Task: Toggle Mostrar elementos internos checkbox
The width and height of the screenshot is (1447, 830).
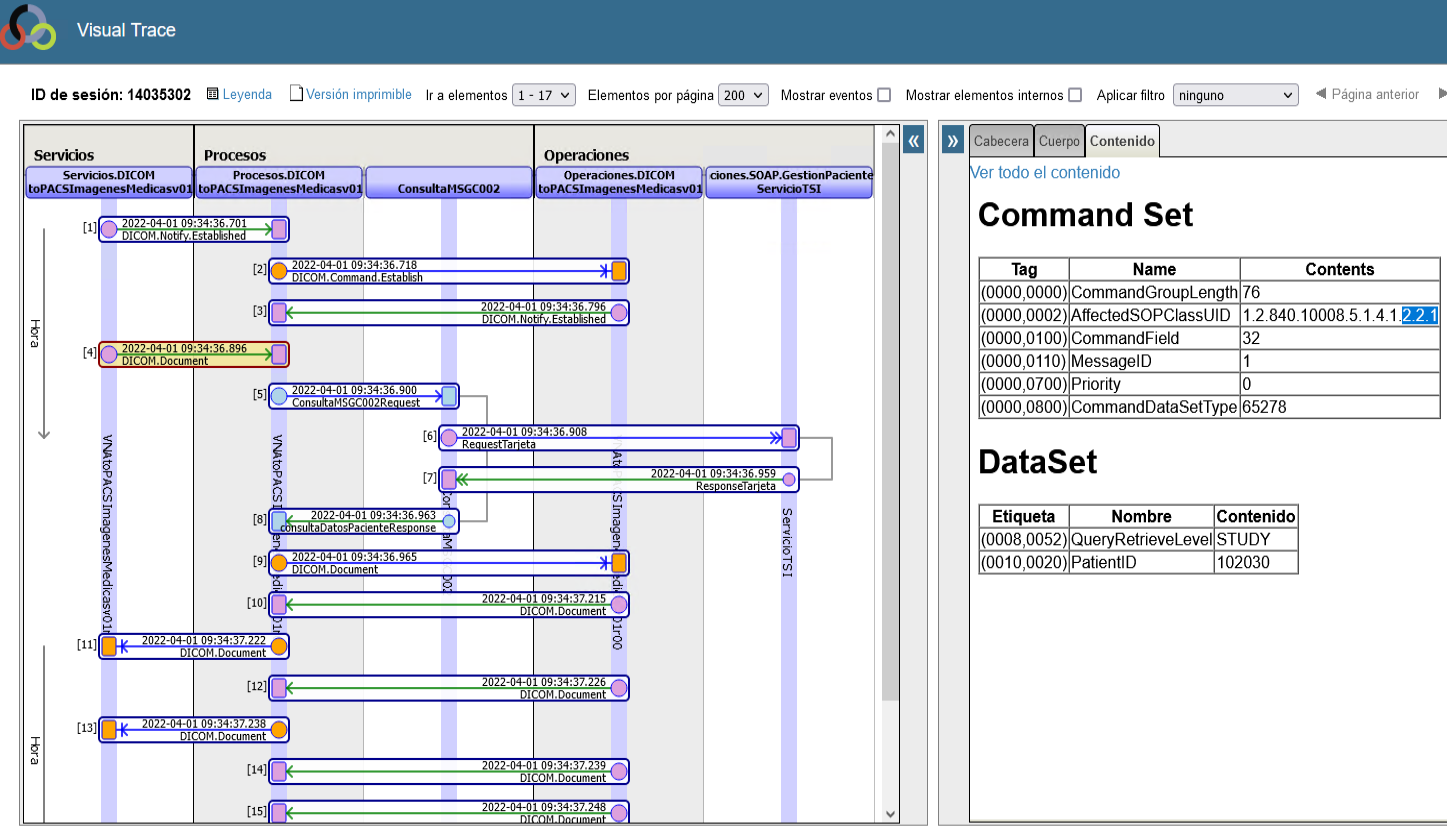Action: pos(1075,95)
